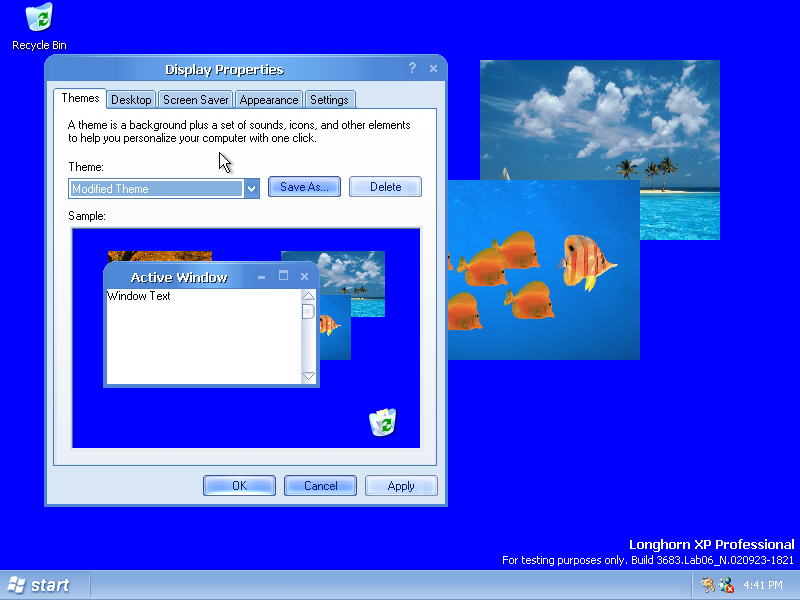Close the Display Properties dialog

[x=433, y=68]
